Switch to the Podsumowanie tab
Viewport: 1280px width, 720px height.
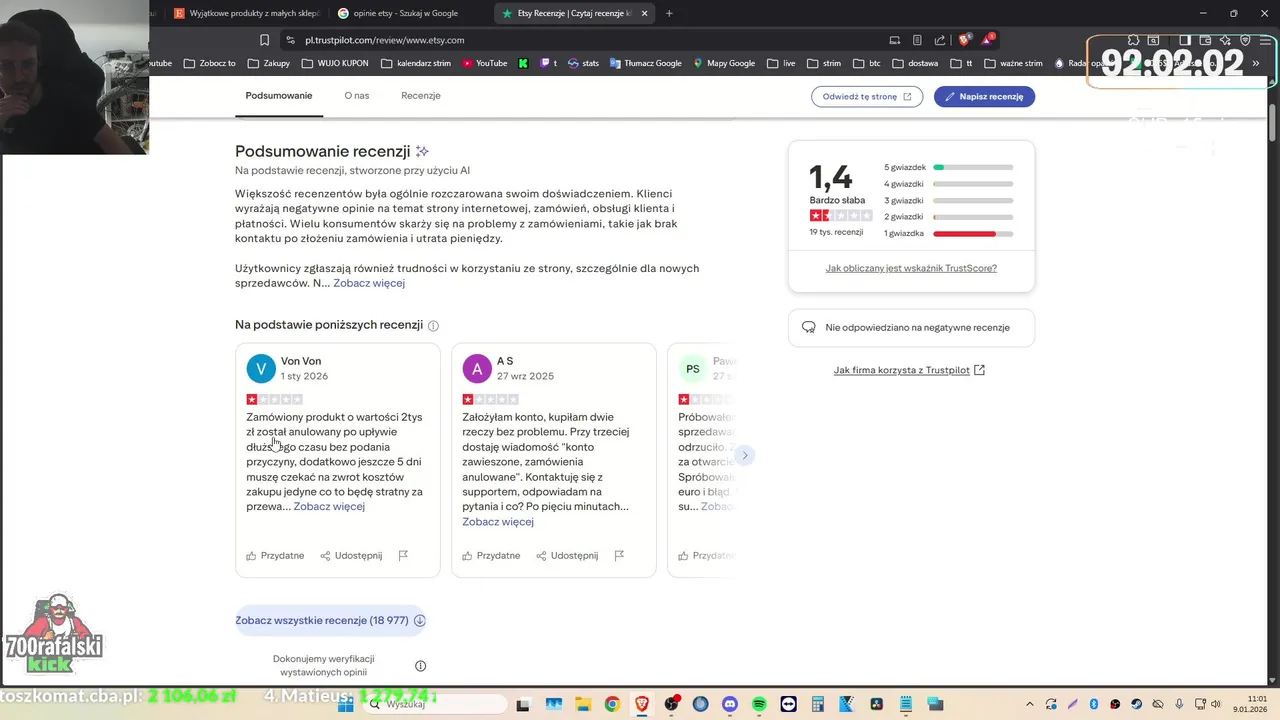[279, 96]
